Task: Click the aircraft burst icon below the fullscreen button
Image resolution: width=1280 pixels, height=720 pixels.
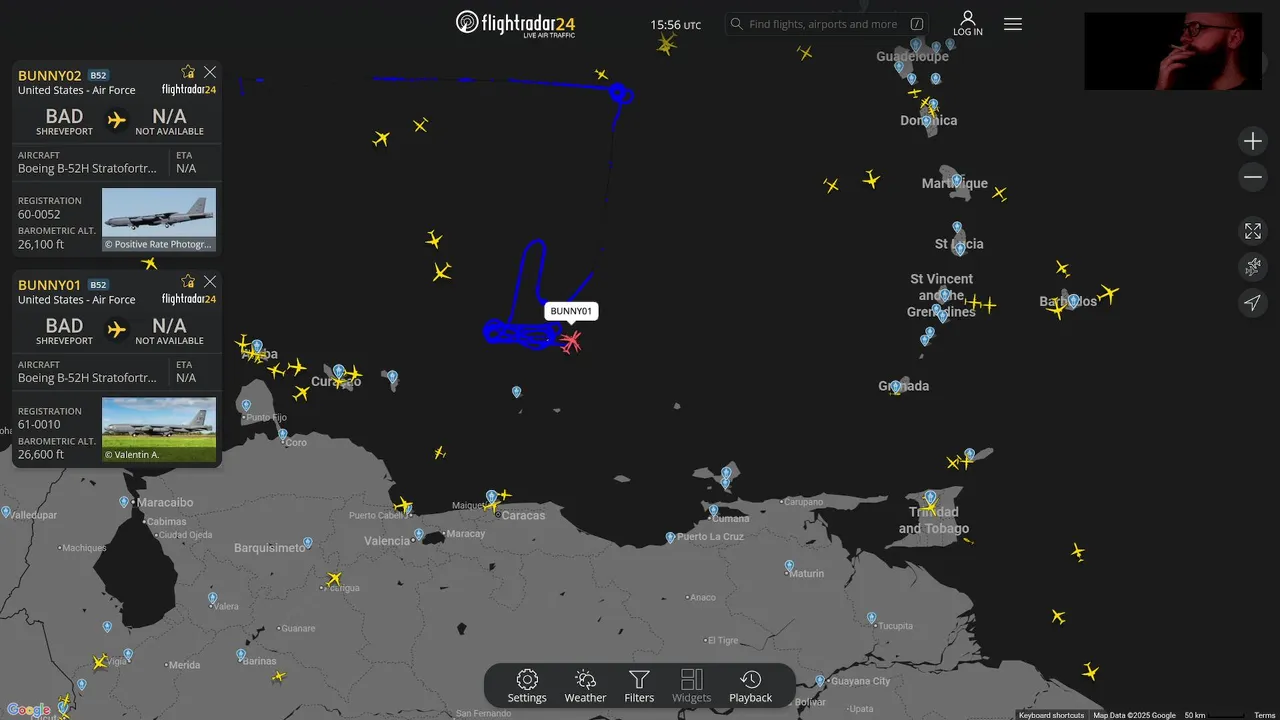Action: click(x=1253, y=267)
